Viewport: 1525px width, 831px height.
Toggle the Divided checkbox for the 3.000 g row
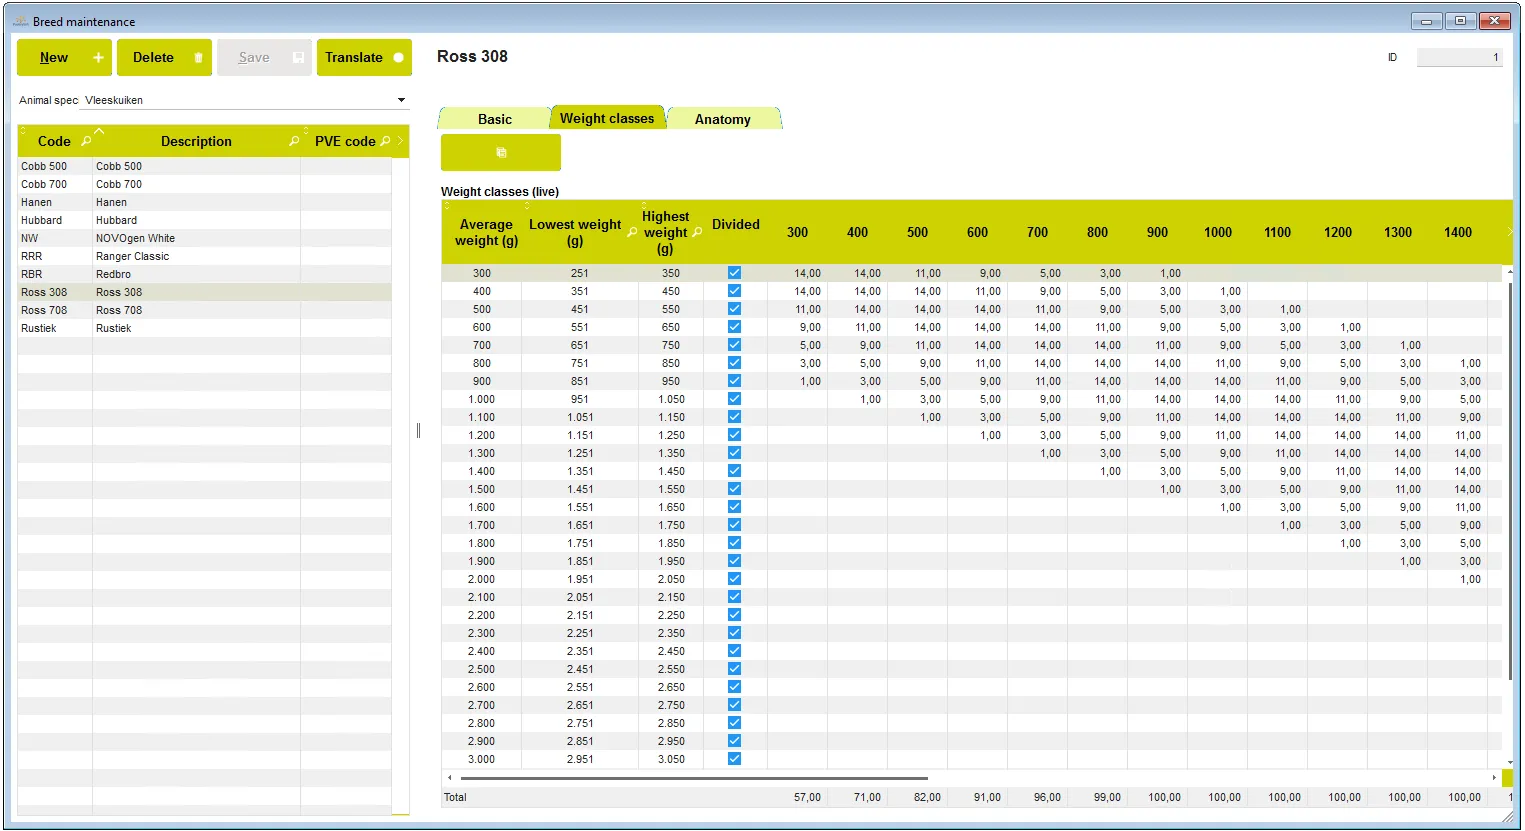click(x=734, y=759)
